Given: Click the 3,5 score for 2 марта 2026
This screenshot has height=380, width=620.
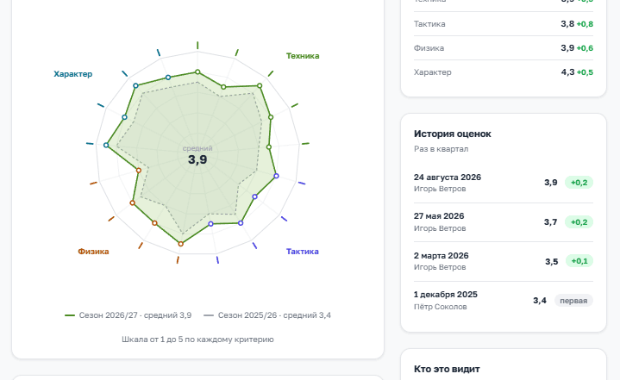Looking at the screenshot, I should click(x=551, y=261).
